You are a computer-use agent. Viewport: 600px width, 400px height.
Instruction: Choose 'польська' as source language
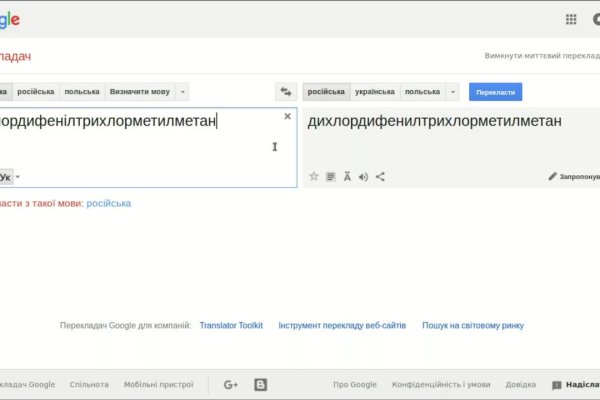[x=82, y=92]
